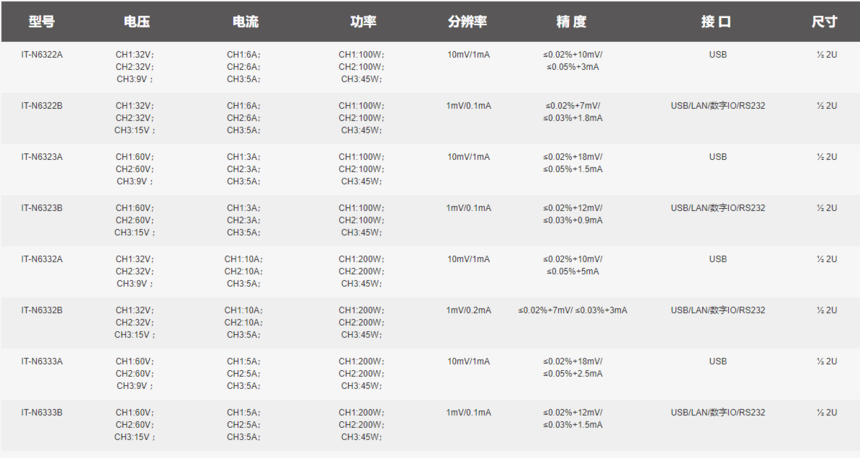Select model IT-N6323A
Screen dimensions: 860x458
click(42, 157)
